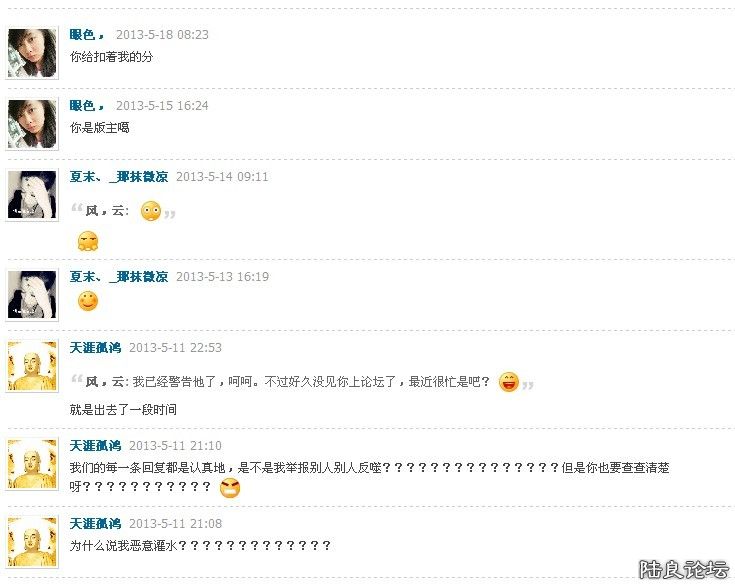Click laughing emoji ending quoted 风云 text

(x=509, y=382)
